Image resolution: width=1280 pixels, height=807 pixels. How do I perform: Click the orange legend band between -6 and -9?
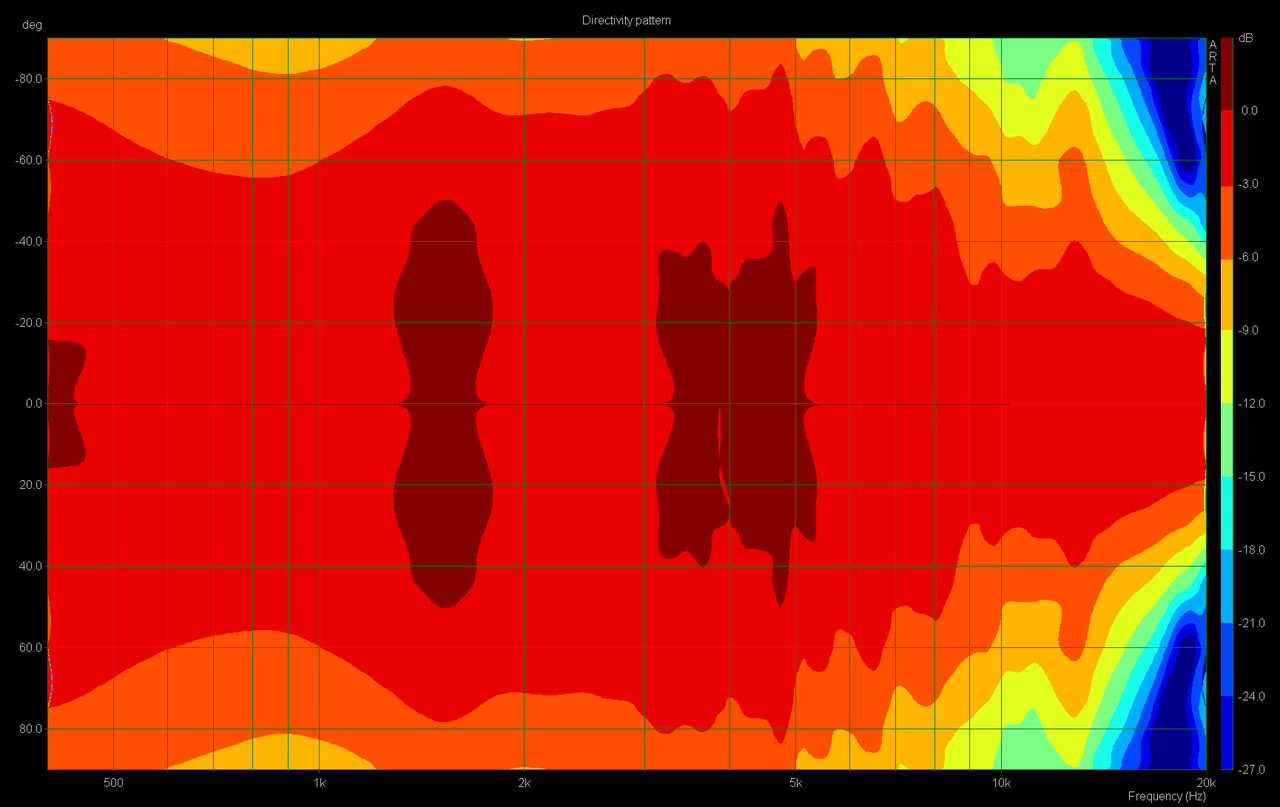[x=1227, y=293]
